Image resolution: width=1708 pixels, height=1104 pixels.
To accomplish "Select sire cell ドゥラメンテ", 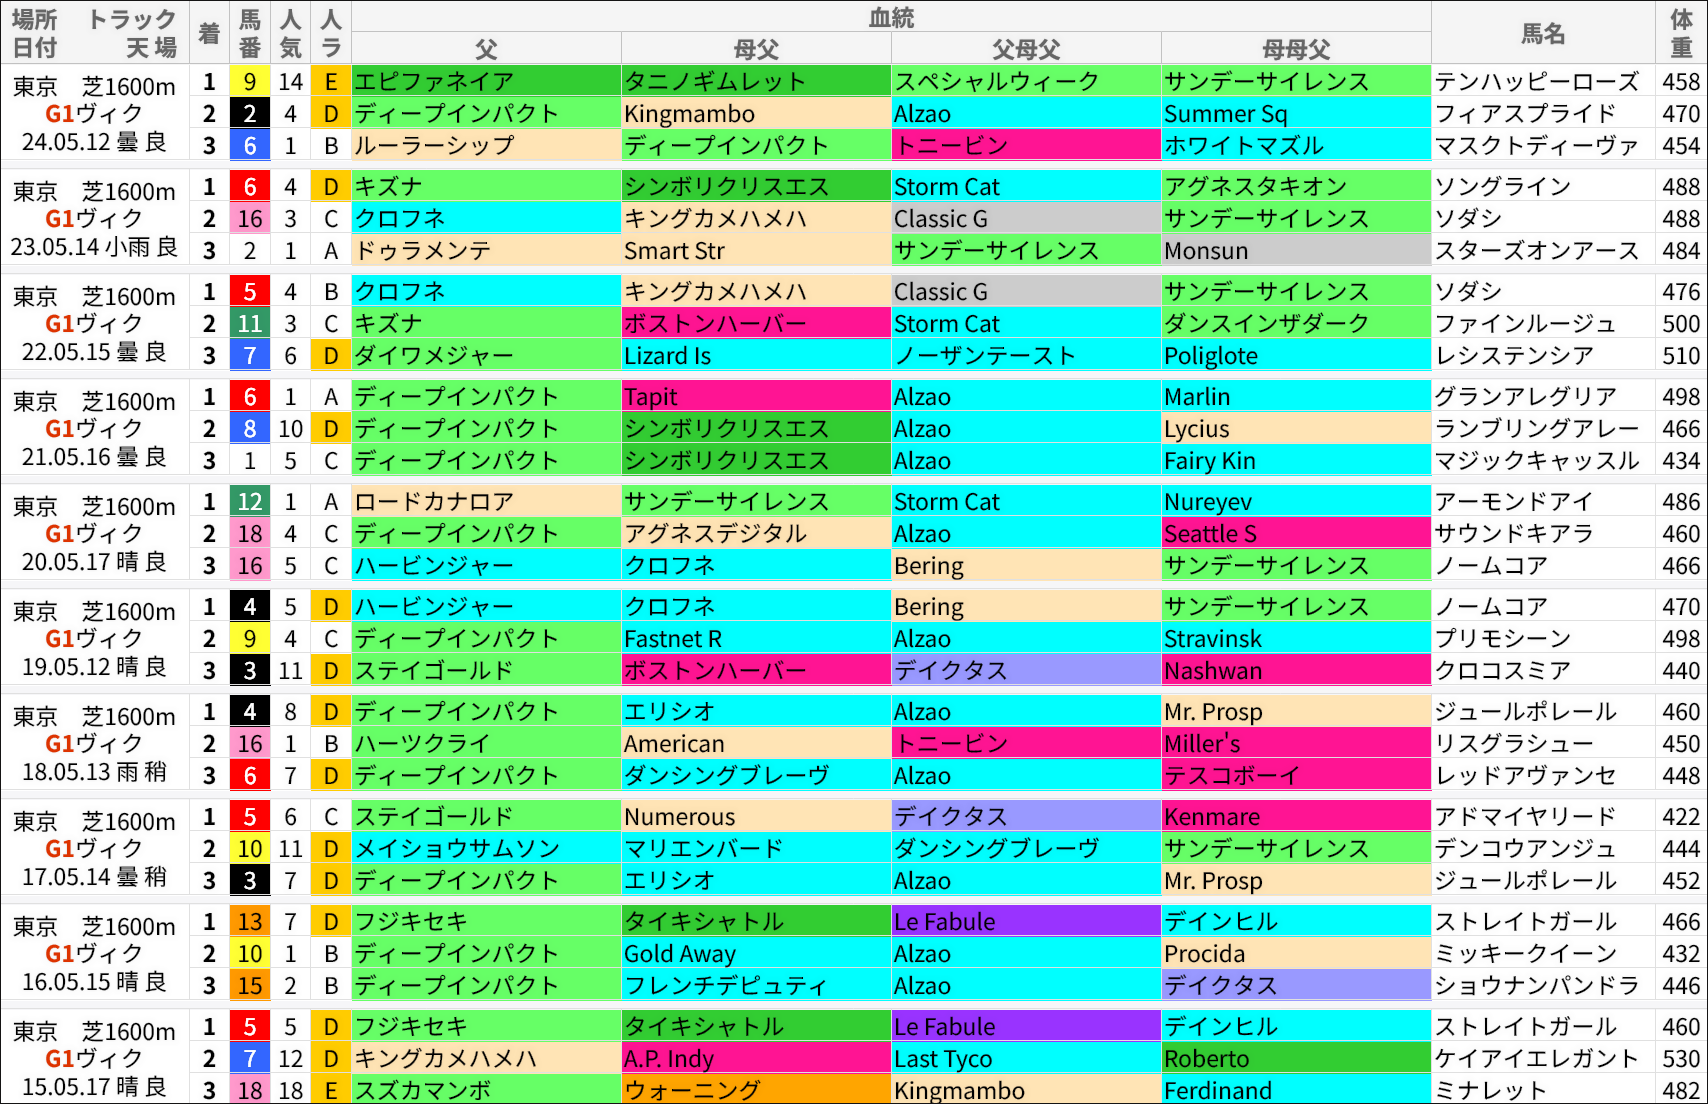I will coord(486,251).
